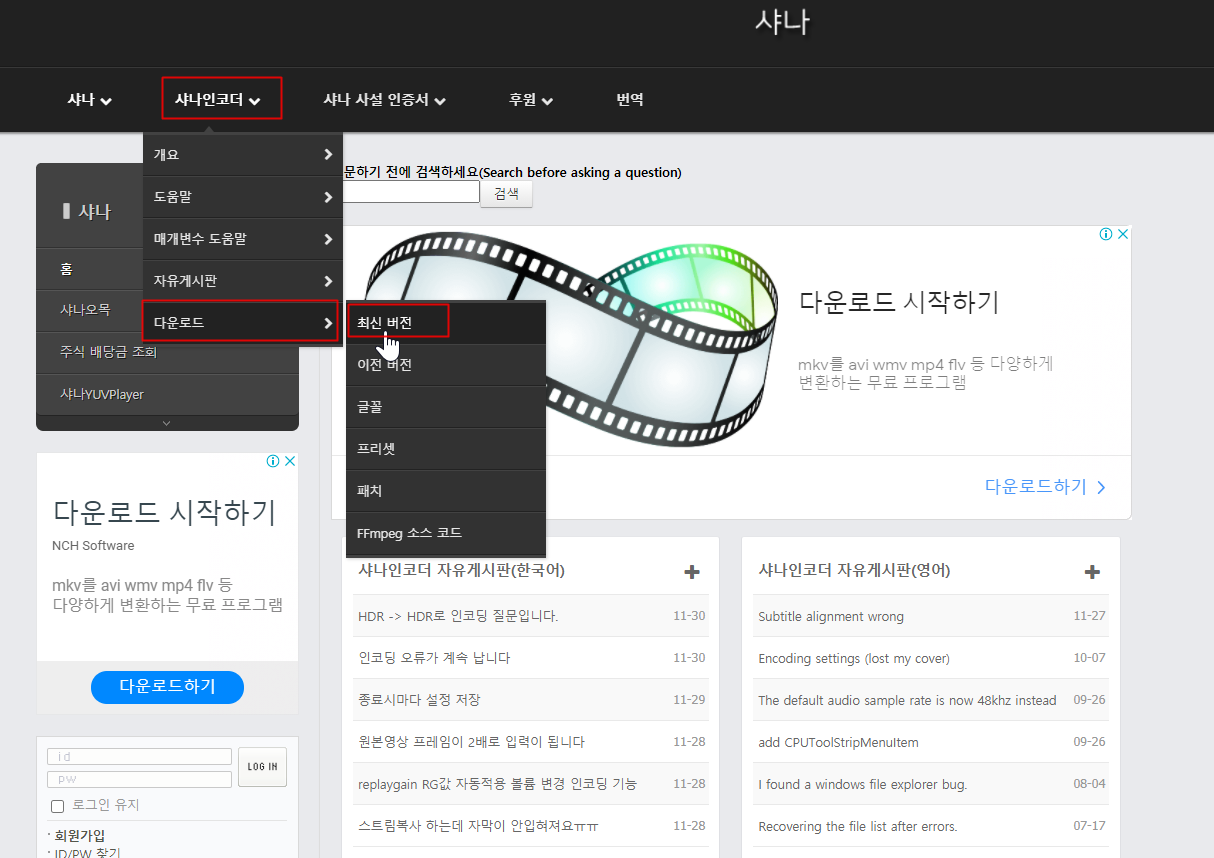Open the 샤나인코더 top menu
Image resolution: width=1214 pixels, height=858 pixels.
[218, 100]
